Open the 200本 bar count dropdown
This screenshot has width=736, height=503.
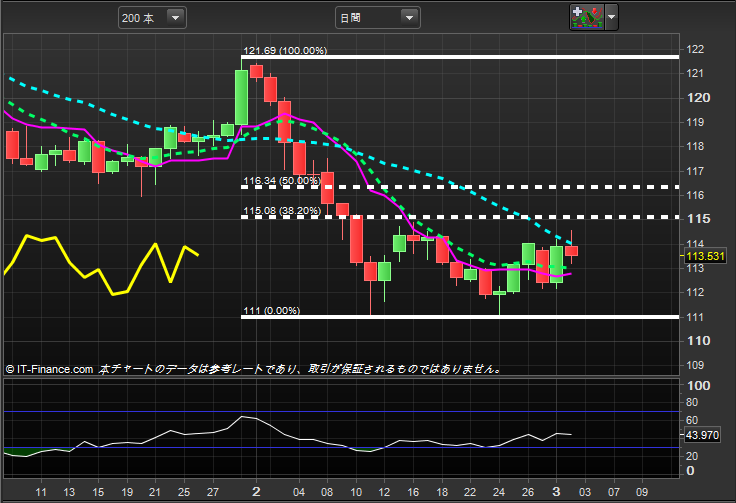click(x=152, y=18)
